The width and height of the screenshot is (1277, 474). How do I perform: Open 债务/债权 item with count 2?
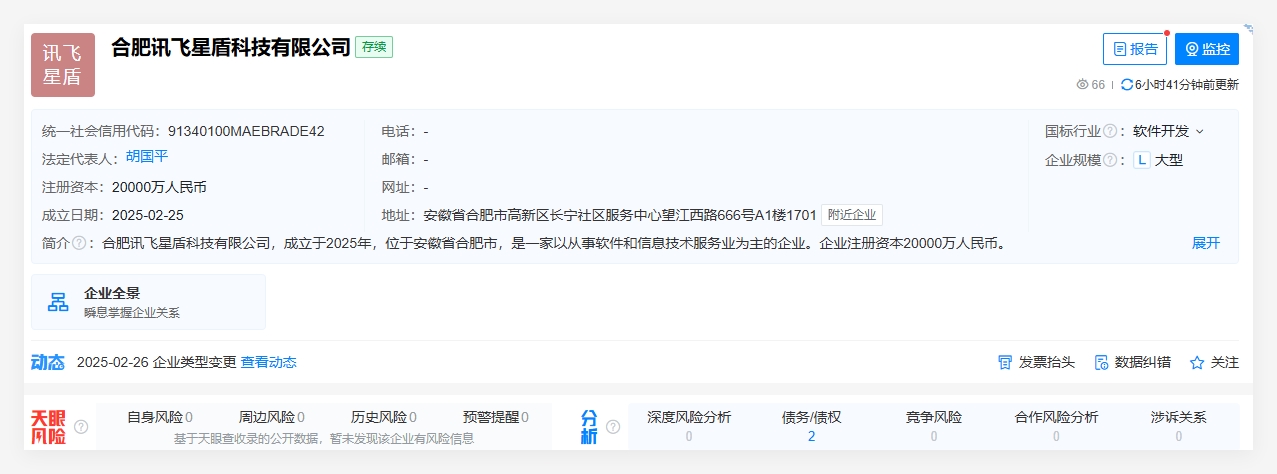[x=811, y=426]
